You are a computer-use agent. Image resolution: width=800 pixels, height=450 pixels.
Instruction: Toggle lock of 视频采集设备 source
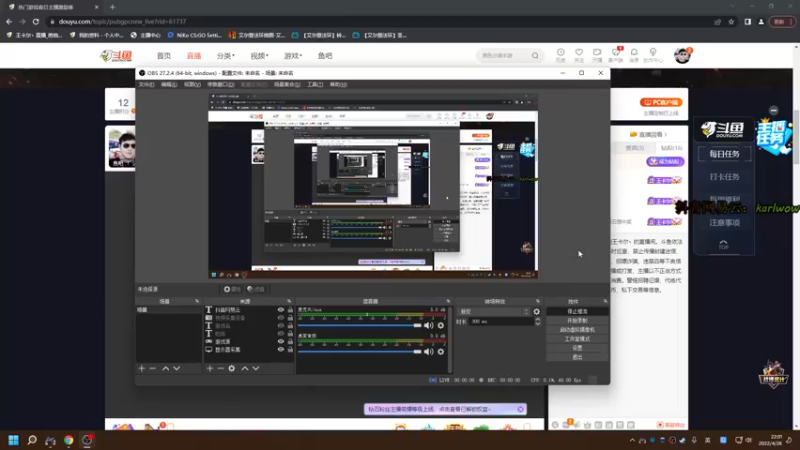[x=290, y=317]
